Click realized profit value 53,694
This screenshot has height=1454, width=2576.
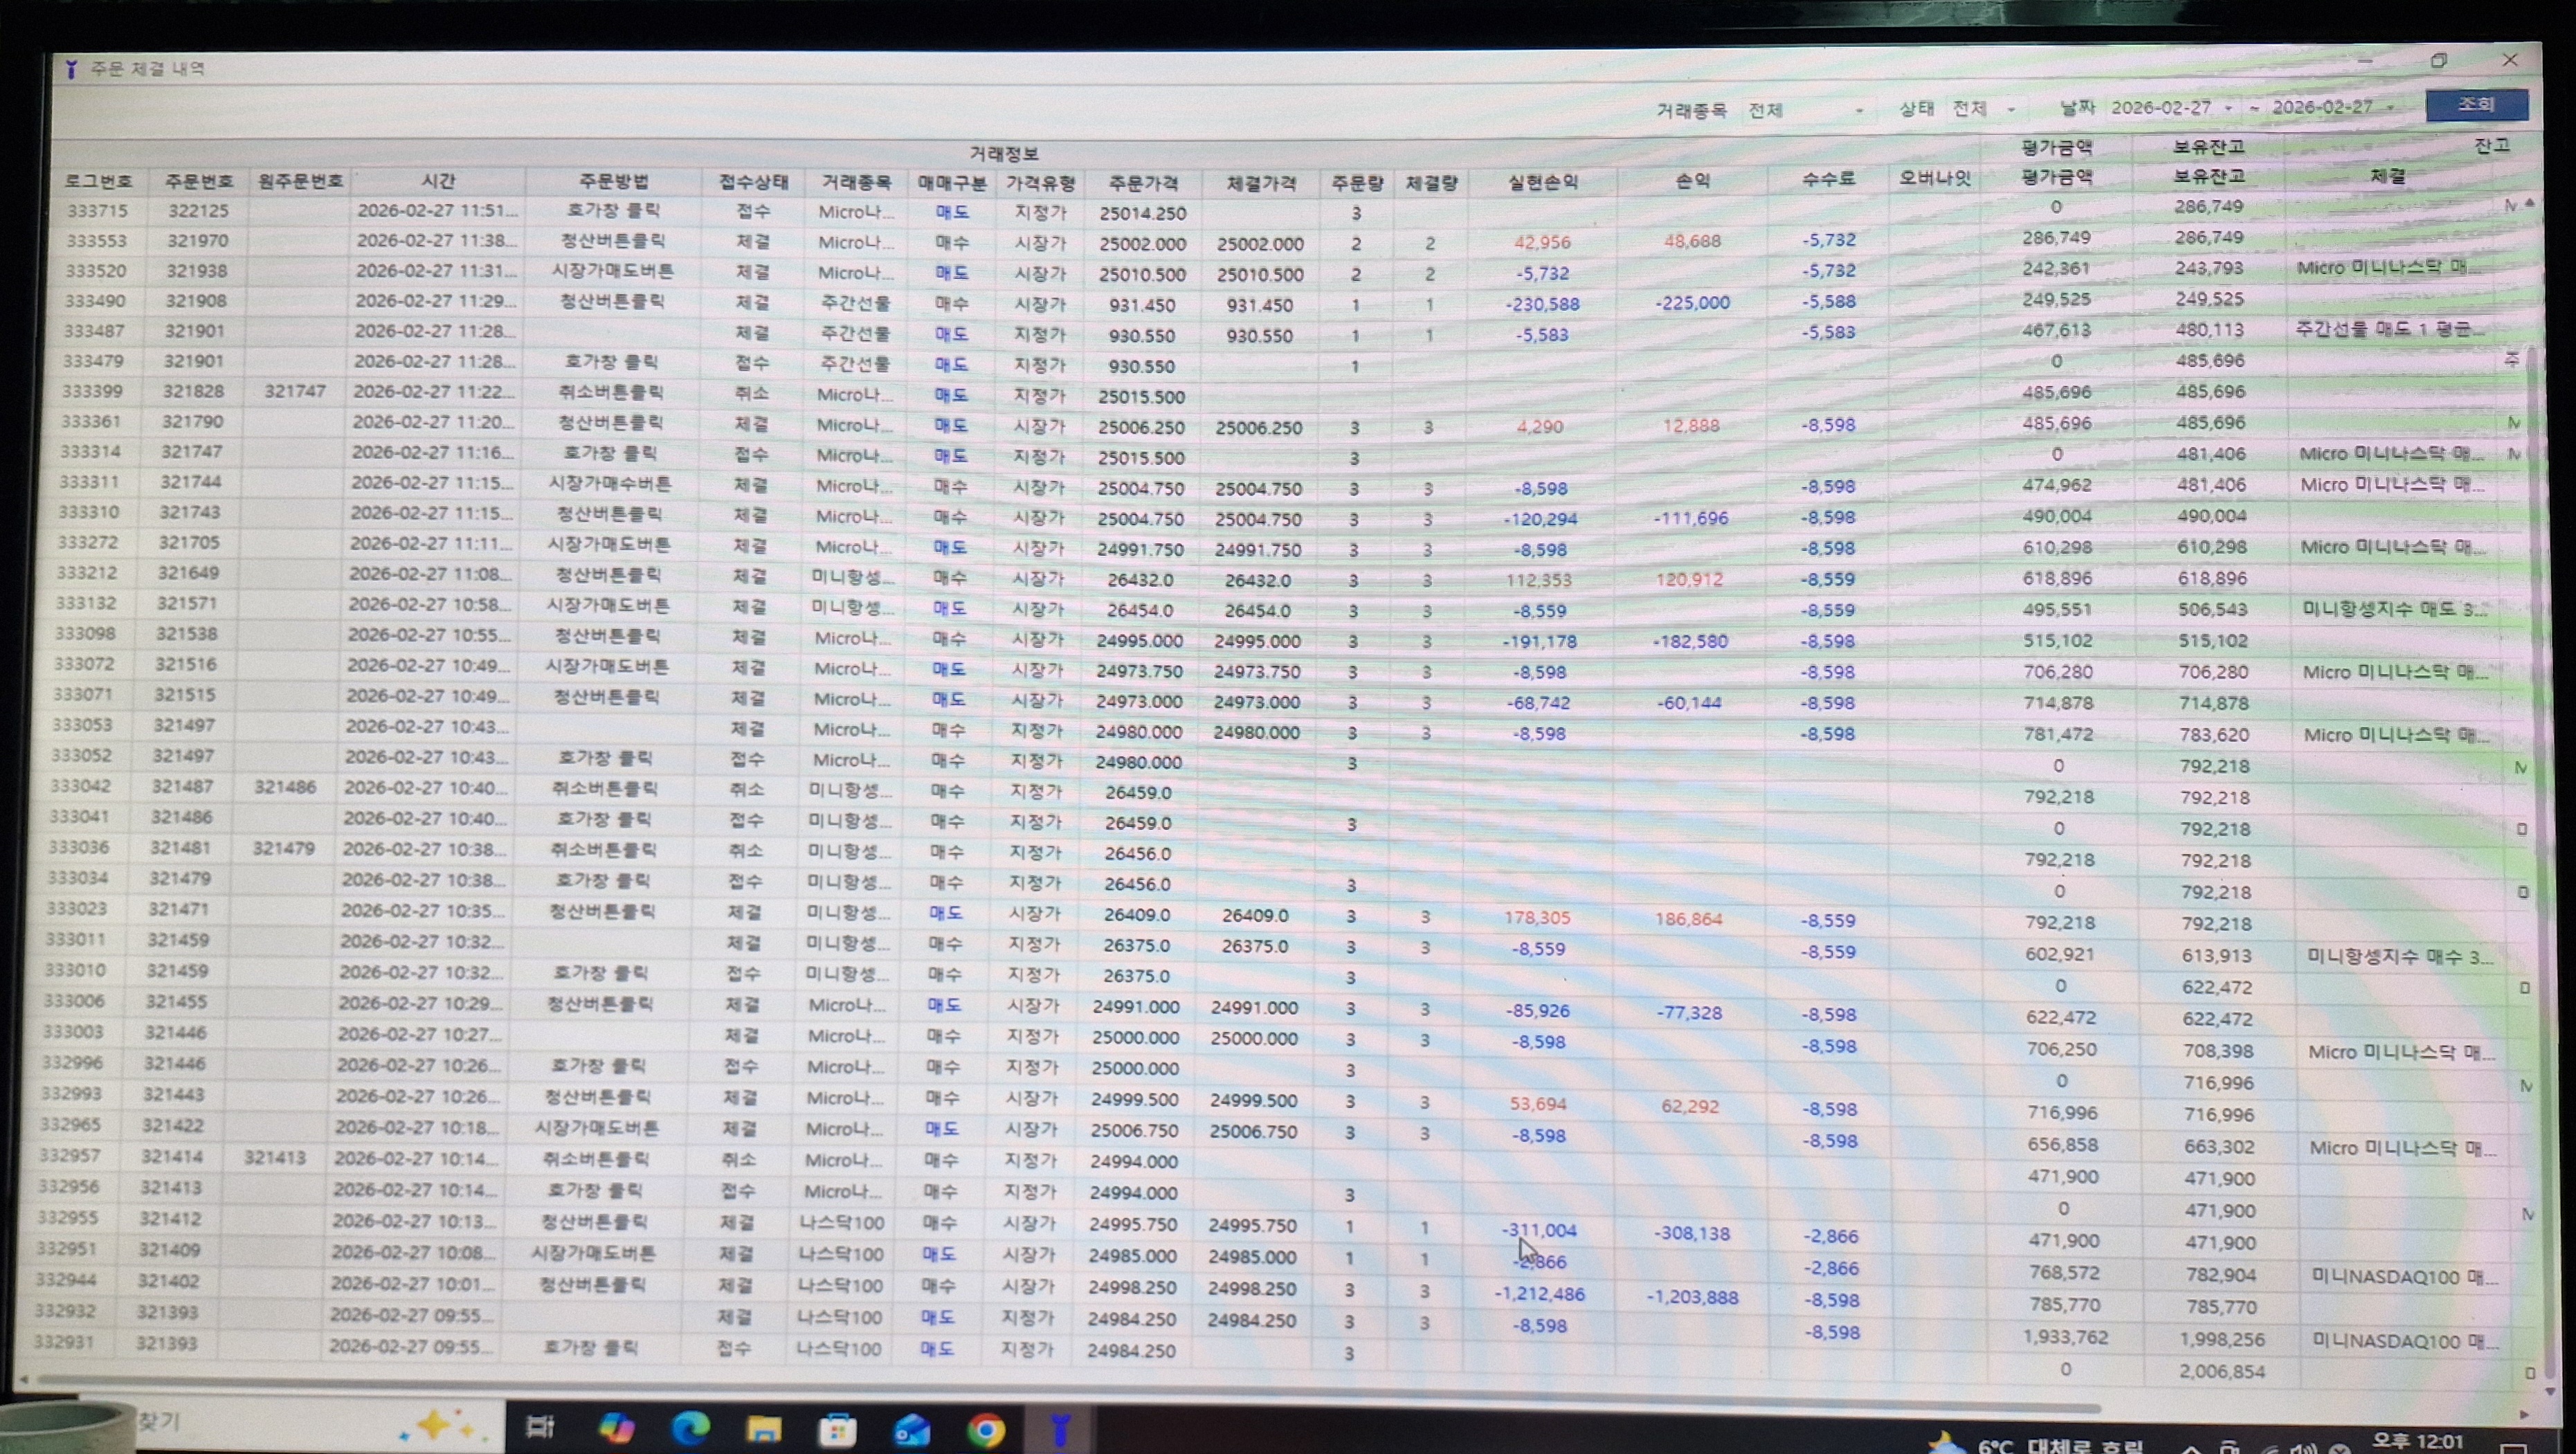coord(1538,1104)
